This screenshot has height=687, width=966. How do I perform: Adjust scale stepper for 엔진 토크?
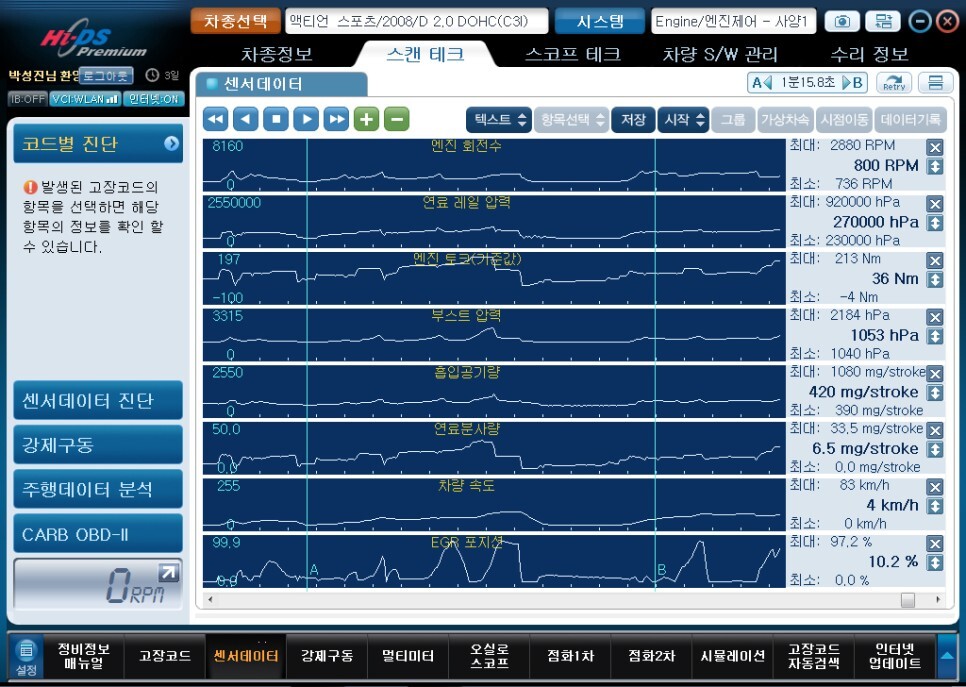[x=935, y=280]
